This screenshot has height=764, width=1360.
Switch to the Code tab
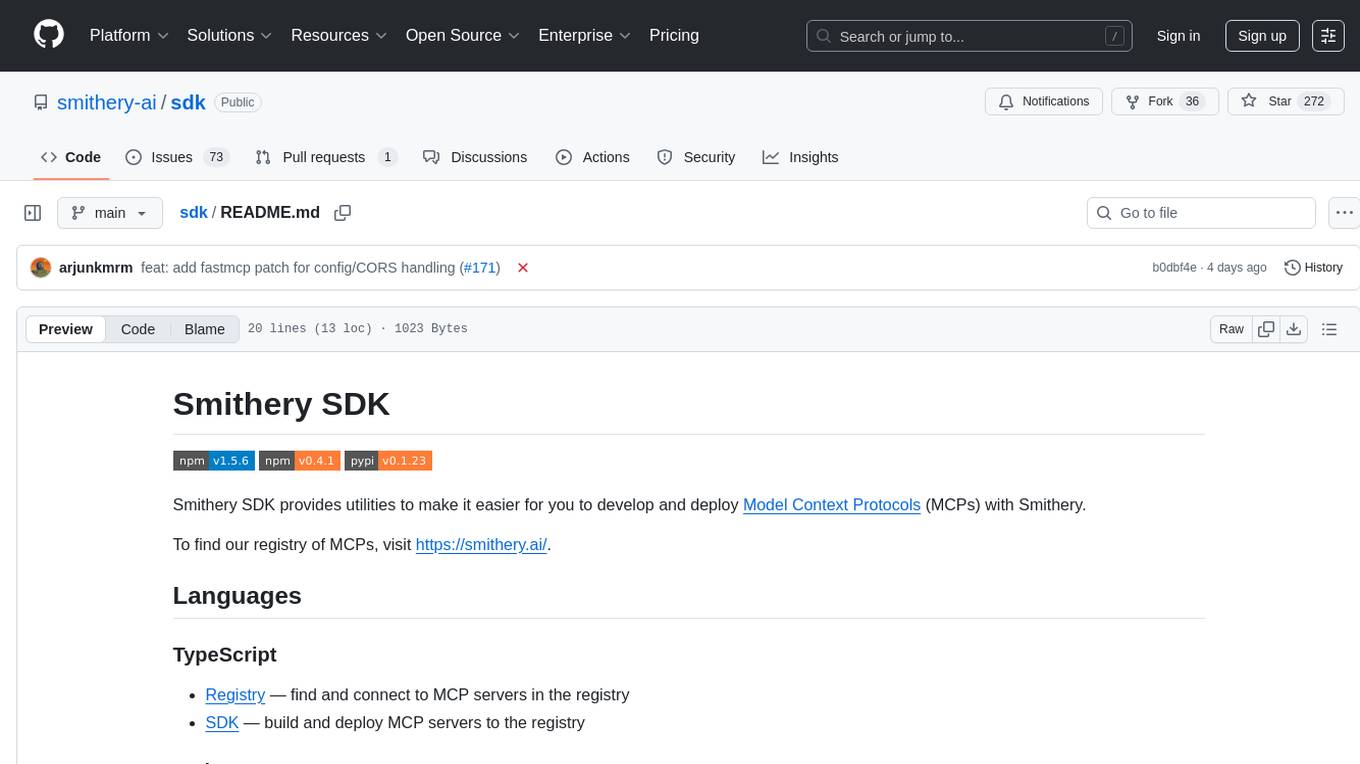(71, 157)
